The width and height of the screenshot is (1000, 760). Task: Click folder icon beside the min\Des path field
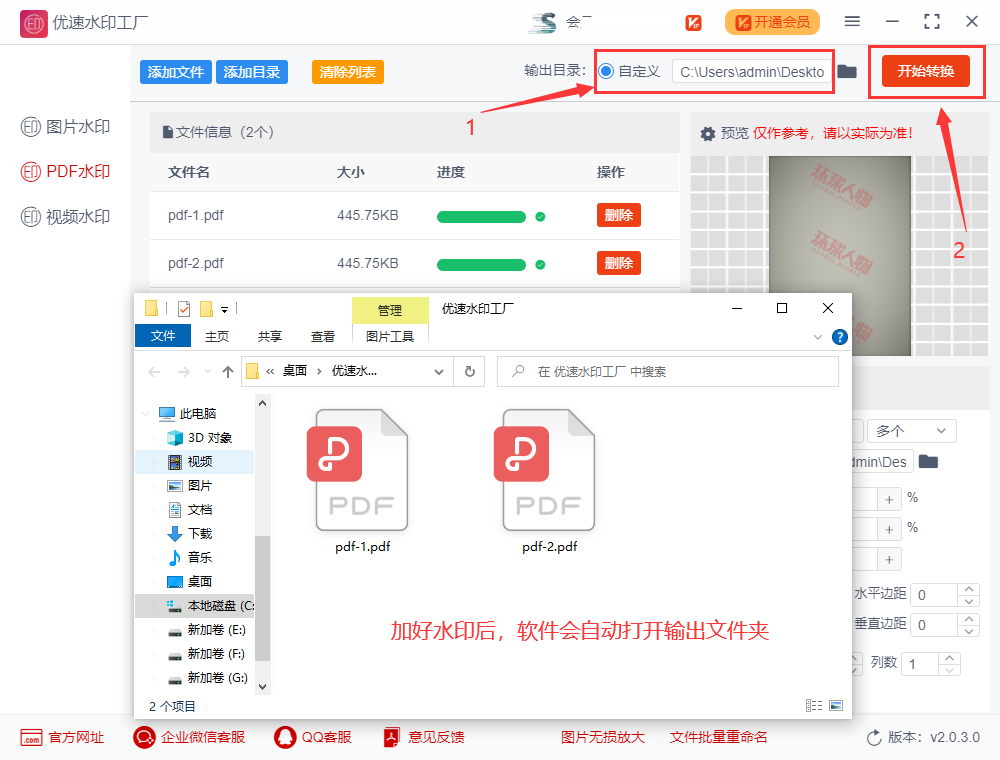pos(928,462)
